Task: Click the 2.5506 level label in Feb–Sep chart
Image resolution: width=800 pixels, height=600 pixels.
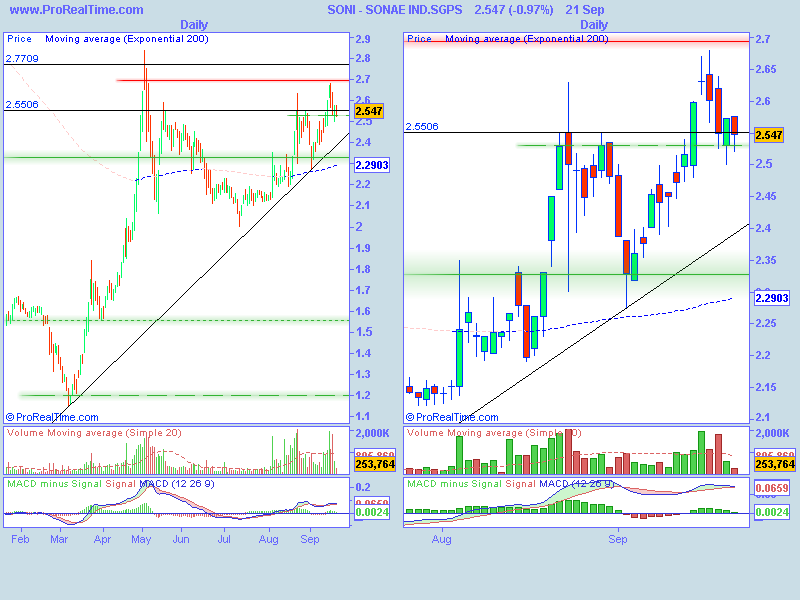Action: (22, 105)
